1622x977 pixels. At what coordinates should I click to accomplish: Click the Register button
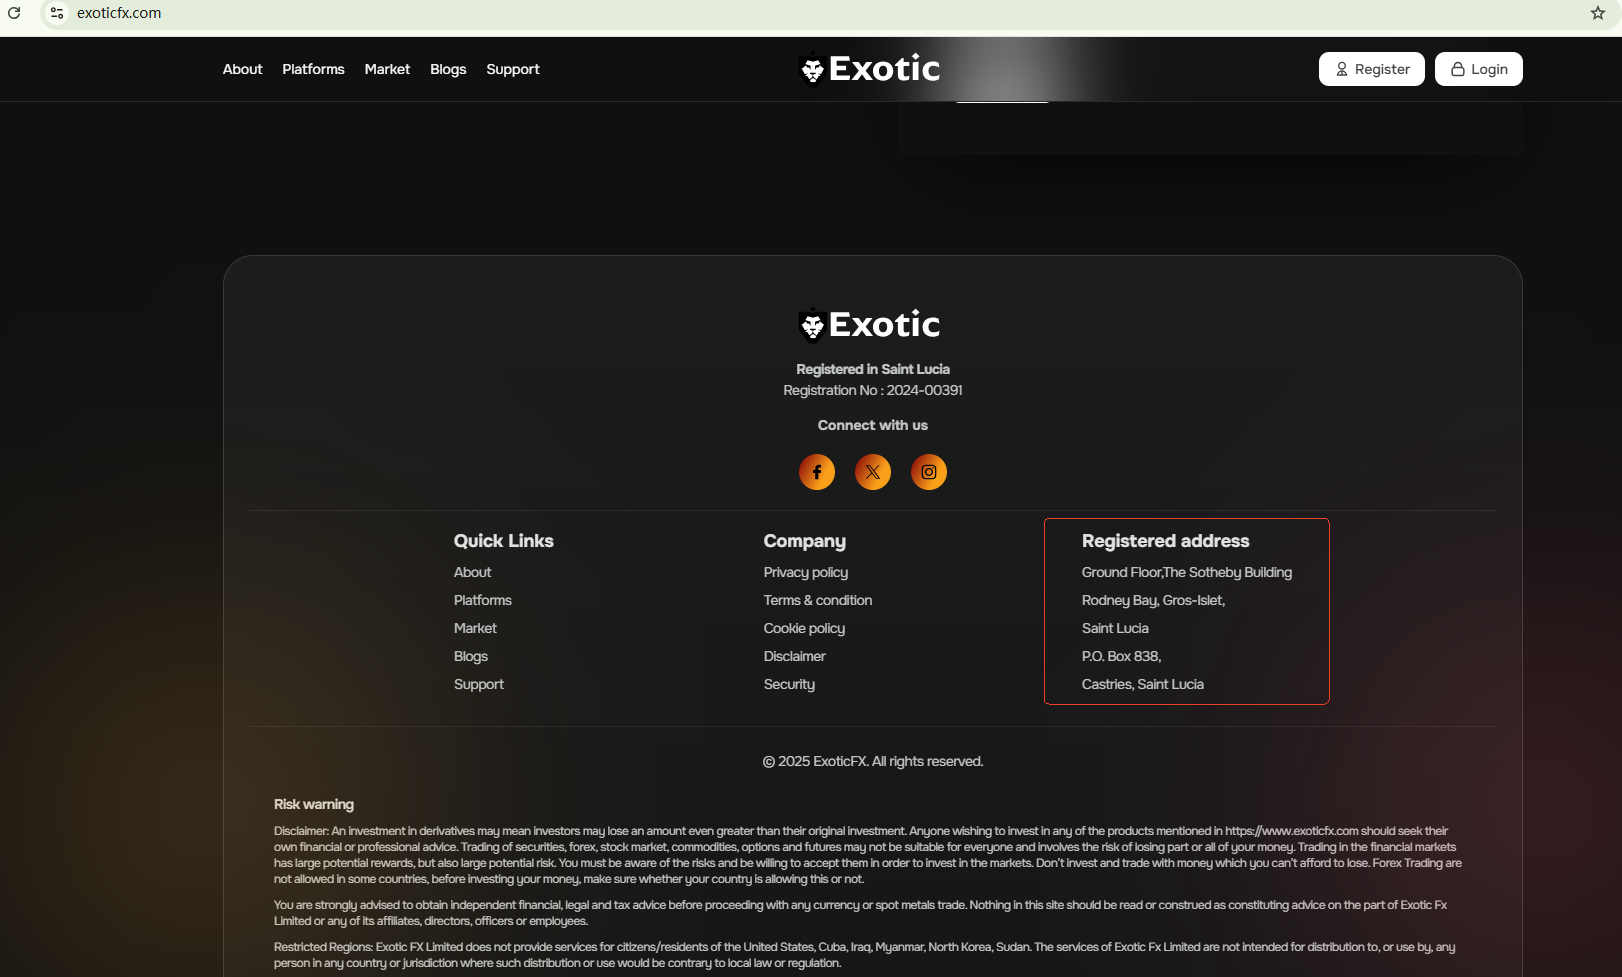pos(1372,69)
